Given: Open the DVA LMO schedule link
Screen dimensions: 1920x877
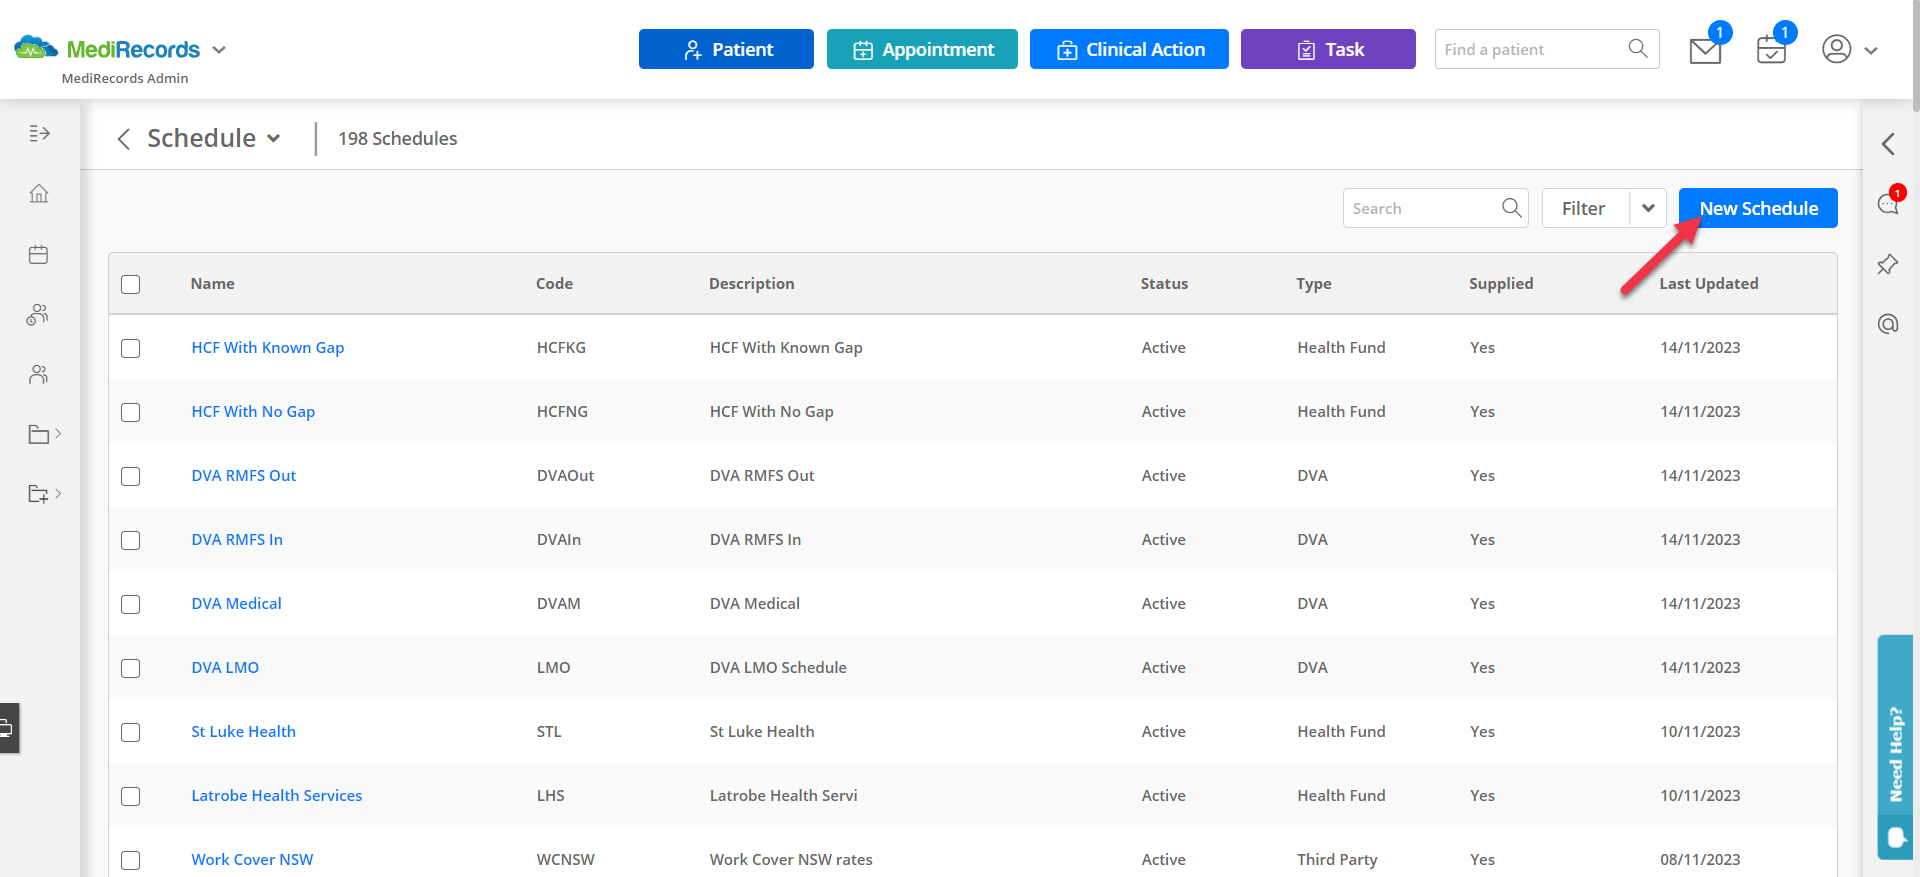Looking at the screenshot, I should pos(225,668).
